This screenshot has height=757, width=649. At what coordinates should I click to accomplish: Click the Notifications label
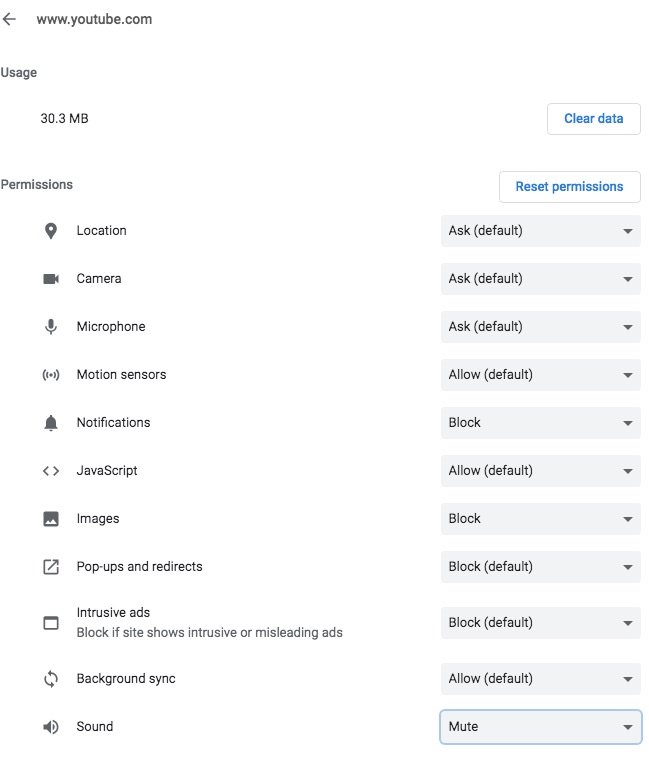pos(113,423)
